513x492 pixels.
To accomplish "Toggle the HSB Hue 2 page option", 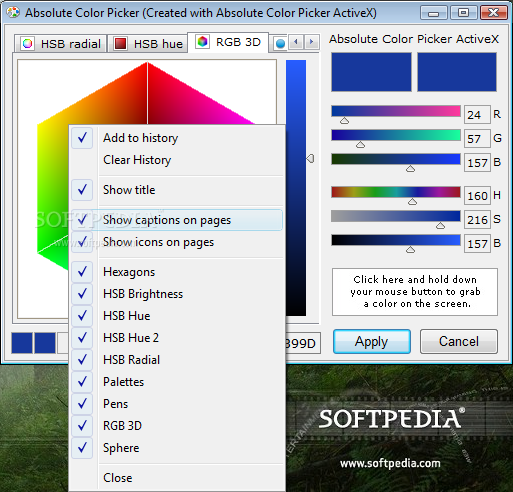I will (x=177, y=338).
